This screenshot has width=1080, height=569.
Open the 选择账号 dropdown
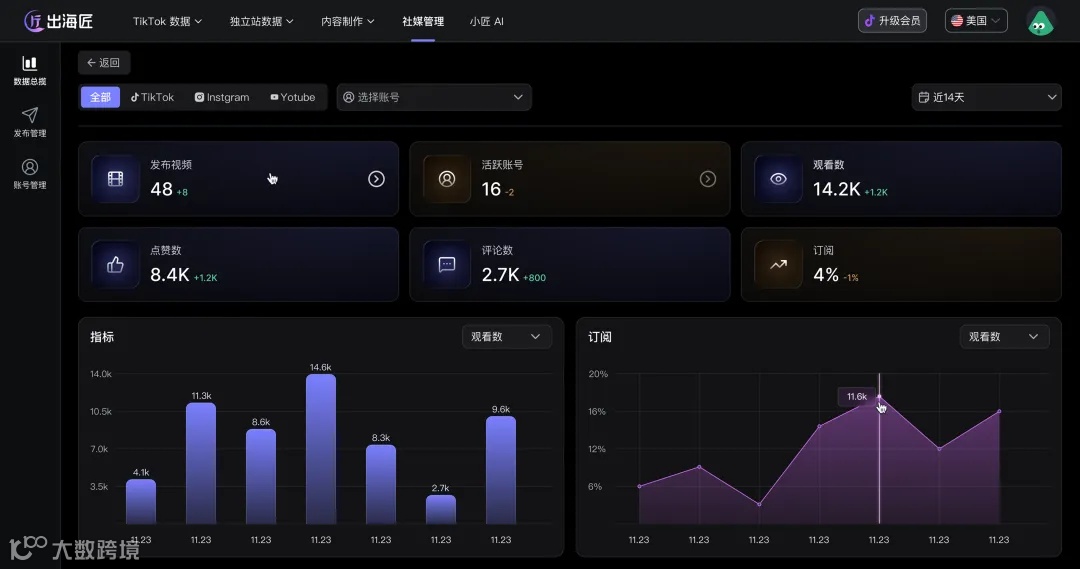tap(434, 97)
